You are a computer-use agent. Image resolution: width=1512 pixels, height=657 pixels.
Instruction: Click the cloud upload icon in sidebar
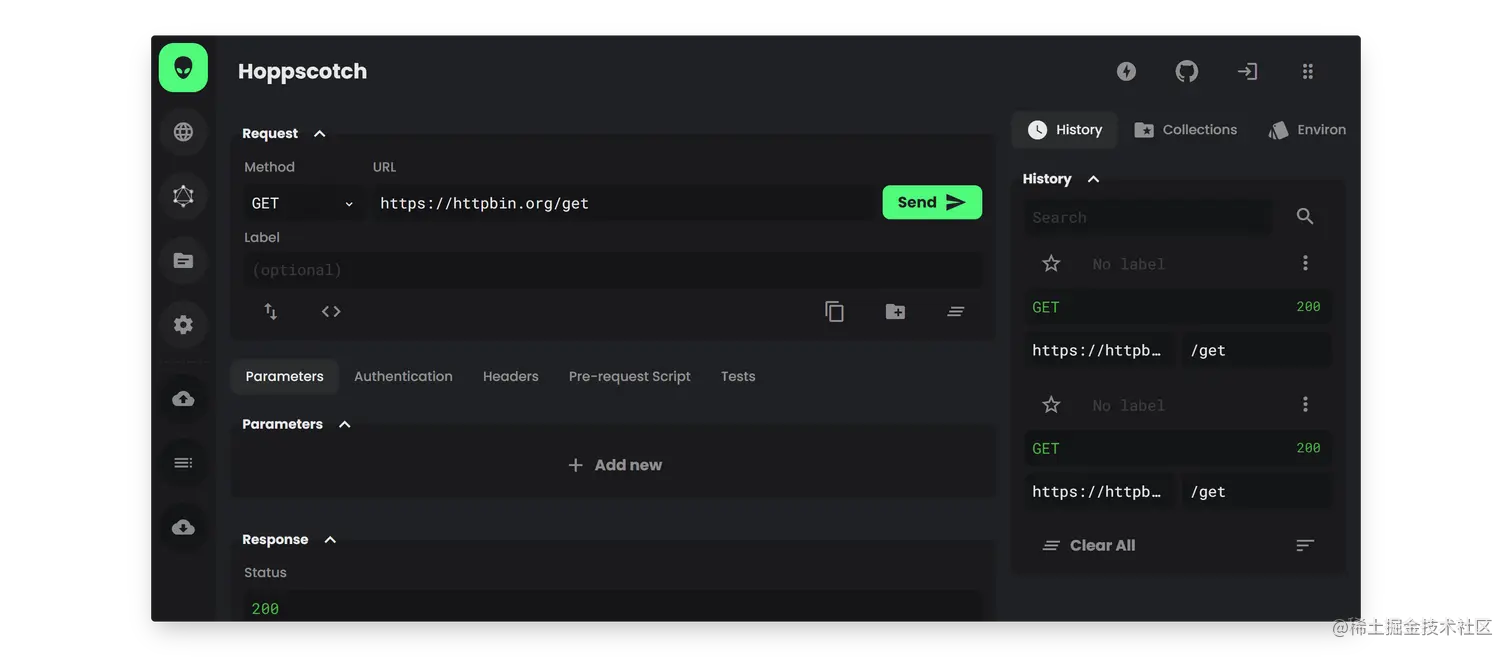click(x=183, y=399)
